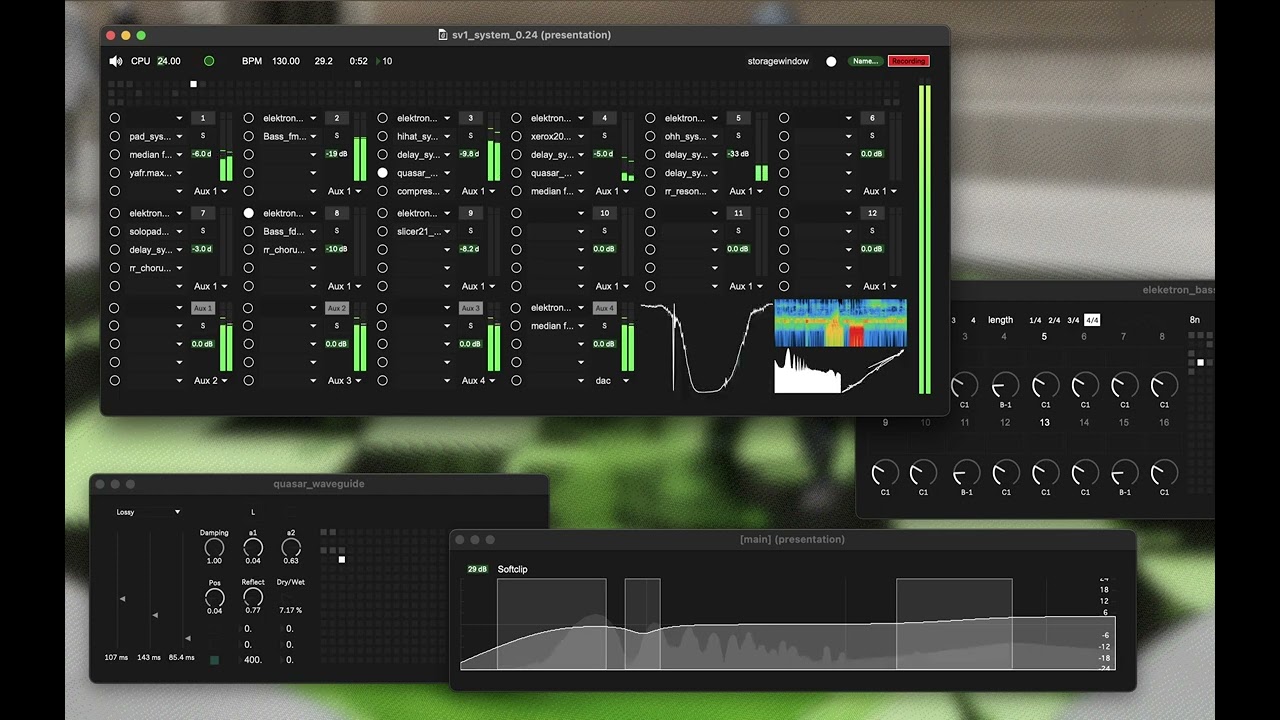Viewport: 1280px width, 720px height.
Task: Toggle the circle beside slicer21 in channel 9
Action: (382, 231)
